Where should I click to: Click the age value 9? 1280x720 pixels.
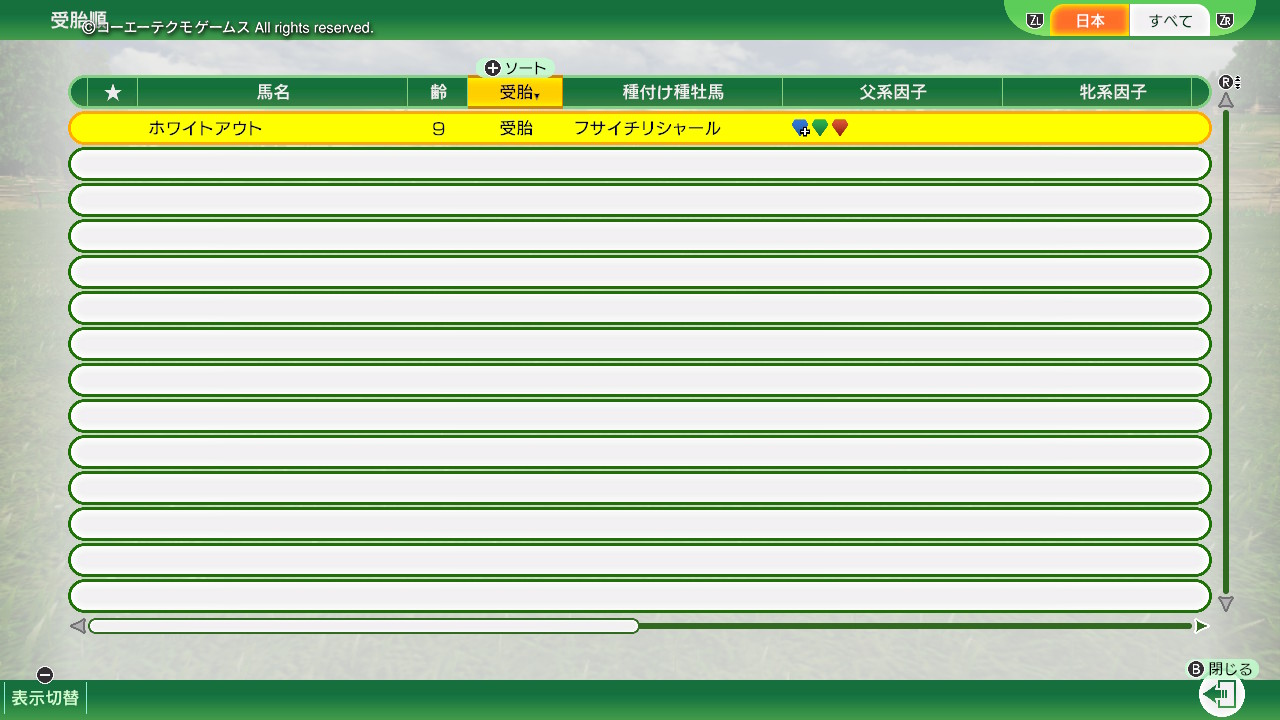coord(438,128)
